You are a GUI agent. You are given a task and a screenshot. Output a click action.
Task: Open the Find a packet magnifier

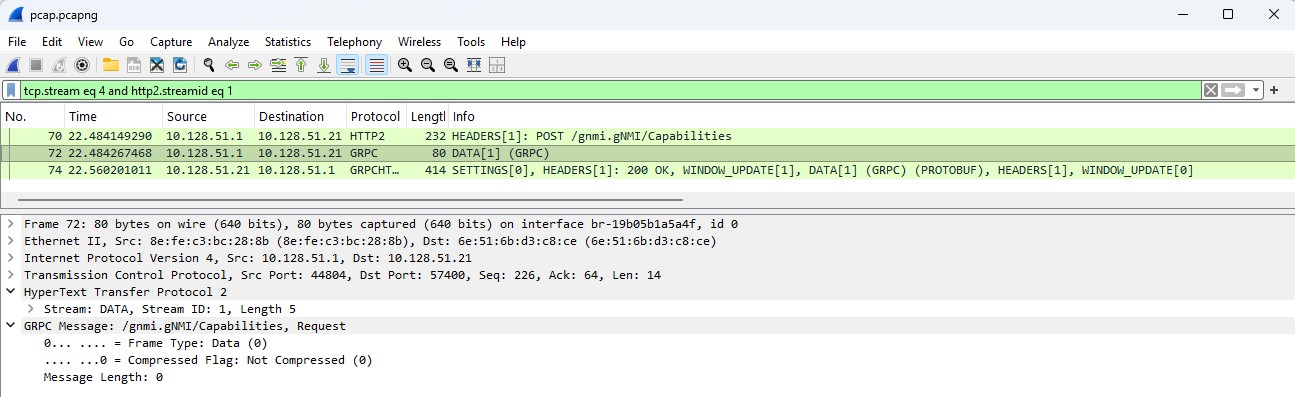click(x=209, y=65)
